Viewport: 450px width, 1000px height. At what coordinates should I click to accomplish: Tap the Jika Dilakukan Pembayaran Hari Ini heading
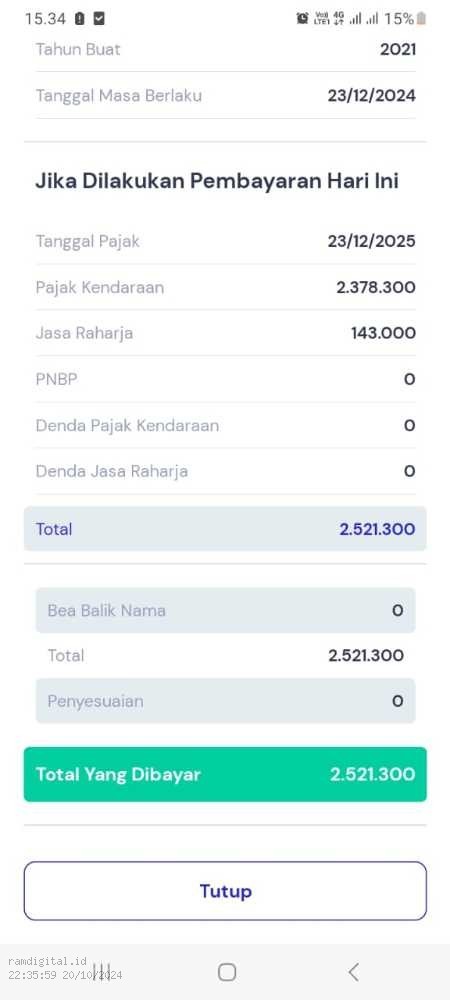coord(217,181)
